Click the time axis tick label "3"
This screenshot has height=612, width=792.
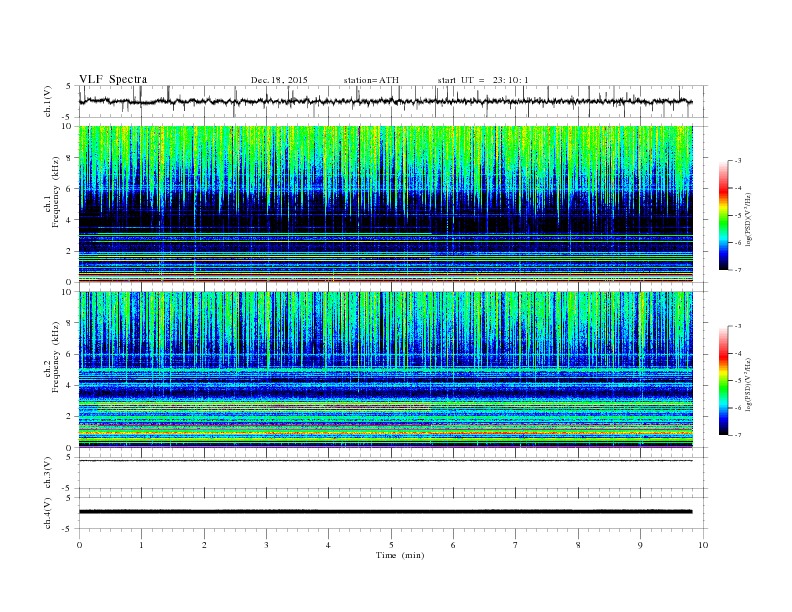pyautogui.click(x=266, y=545)
